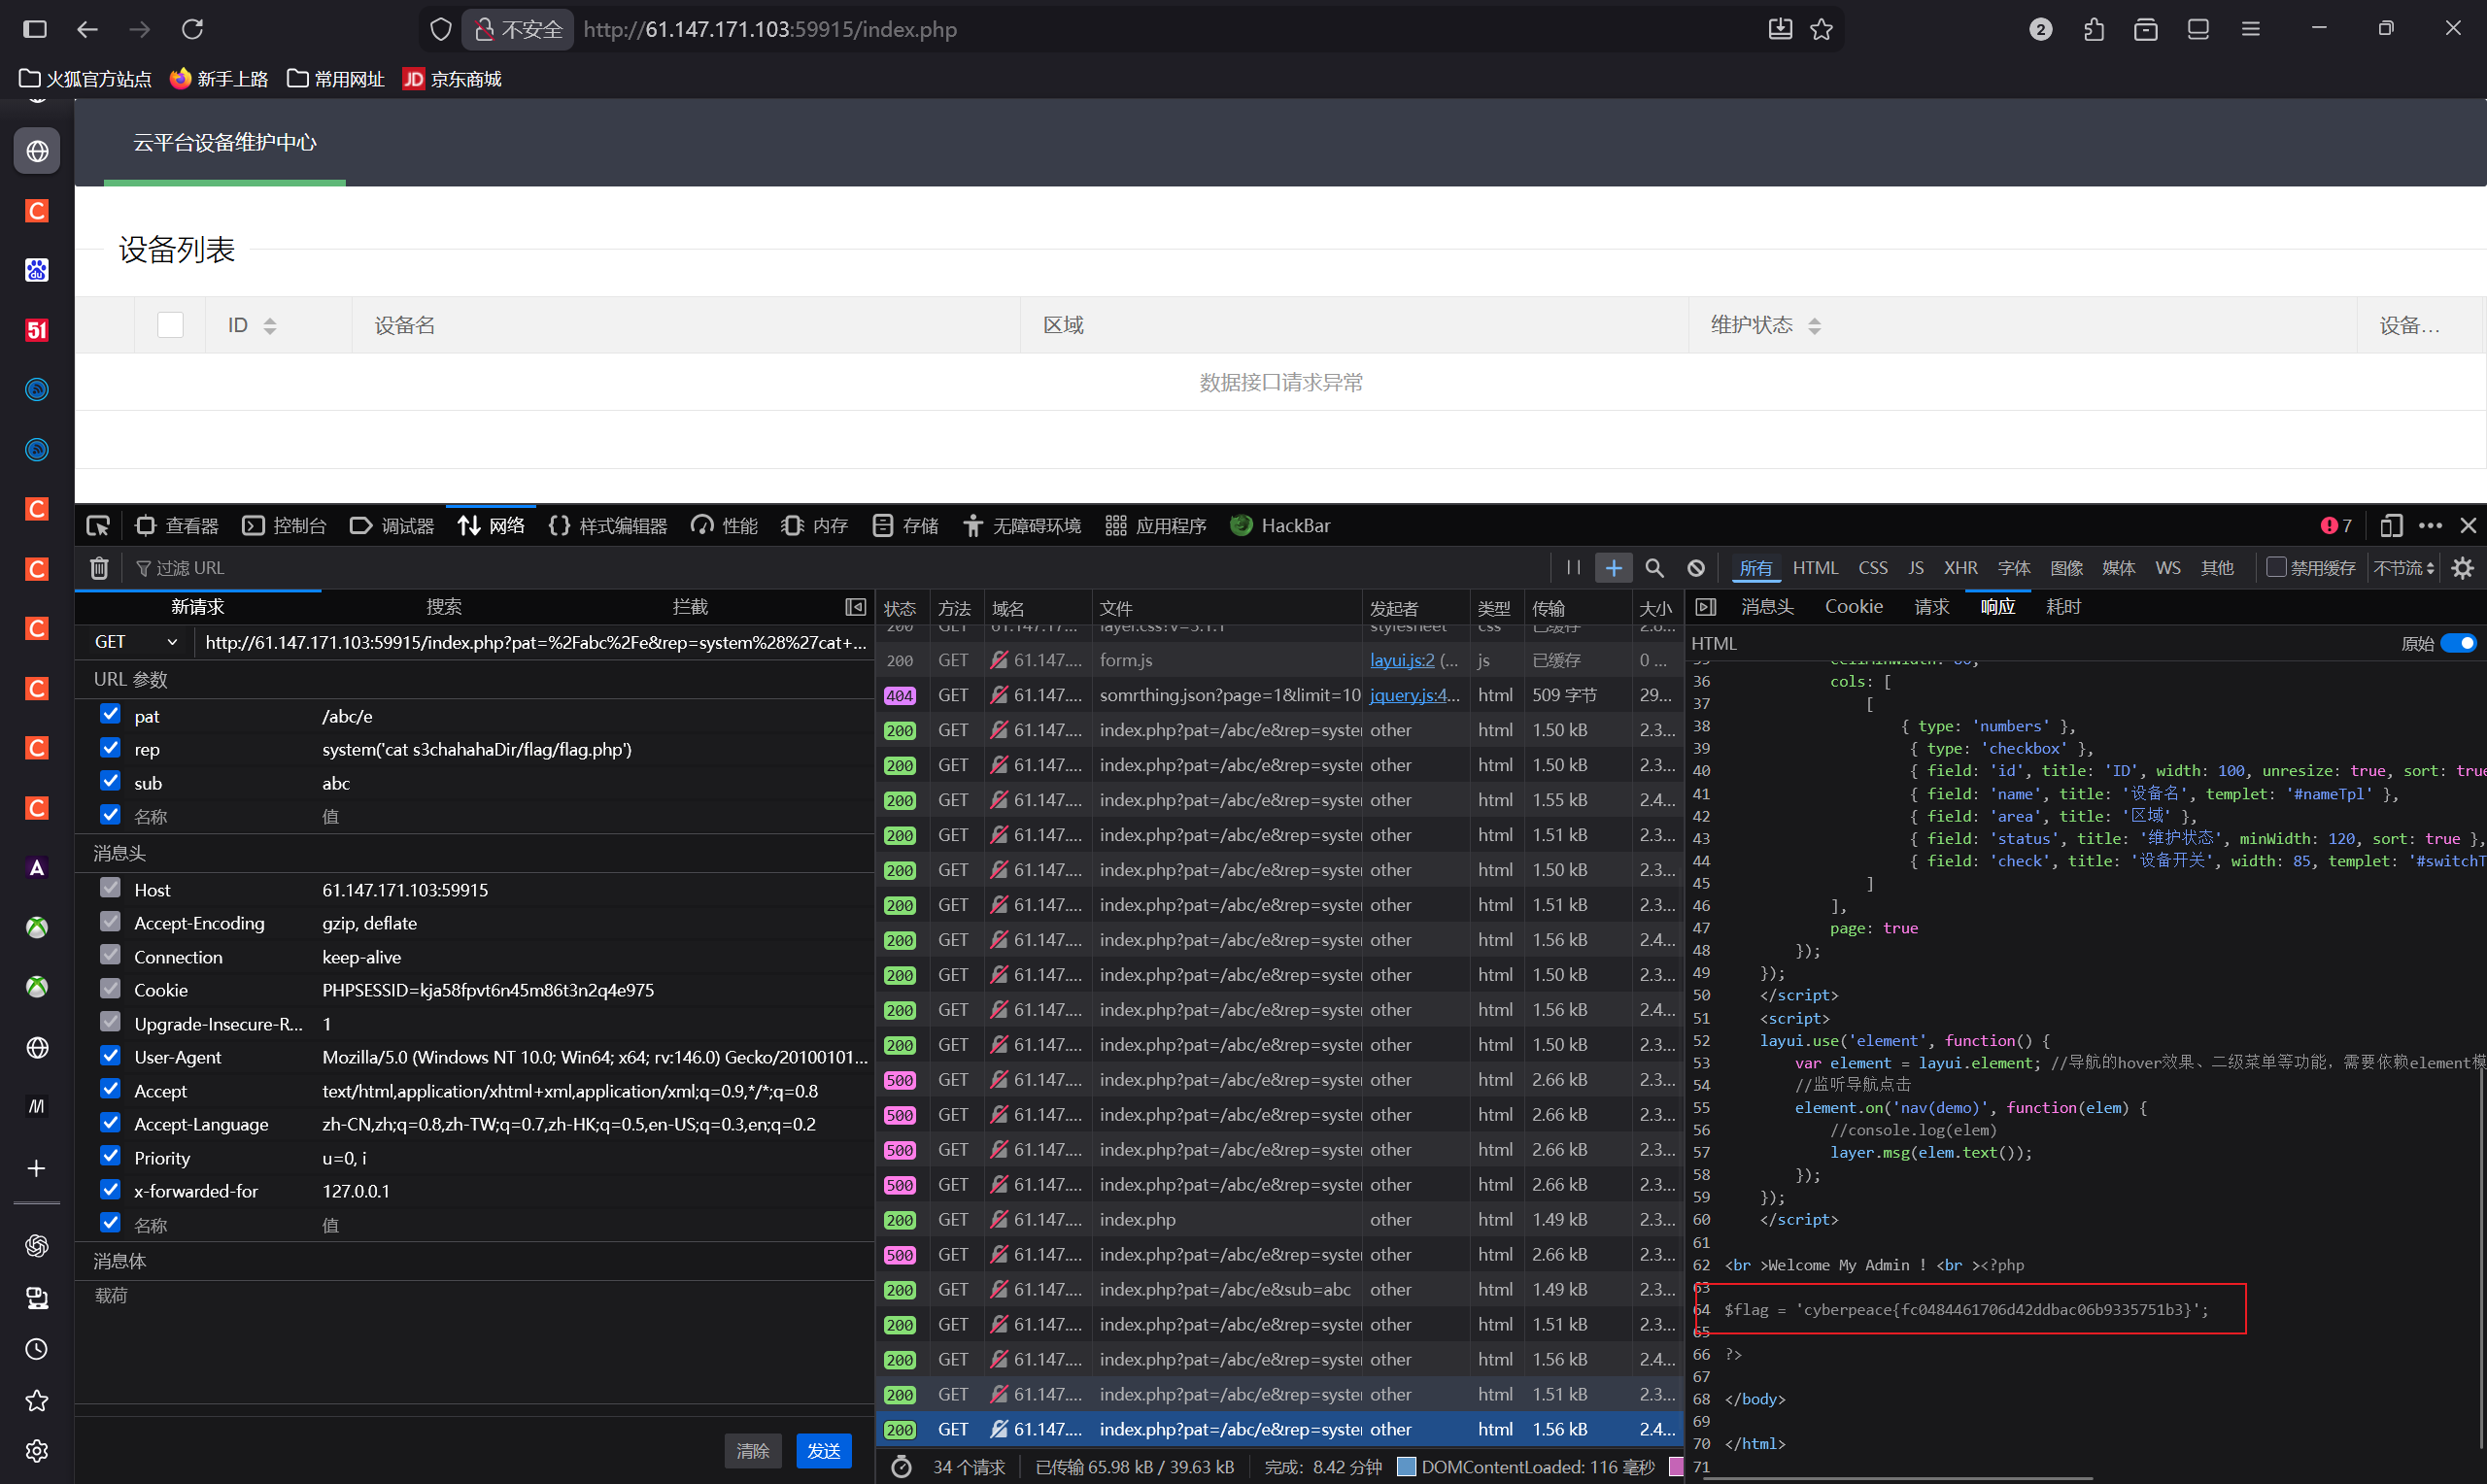The height and width of the screenshot is (1484, 2487).
Task: Click the 发送 send button
Action: pos(823,1451)
